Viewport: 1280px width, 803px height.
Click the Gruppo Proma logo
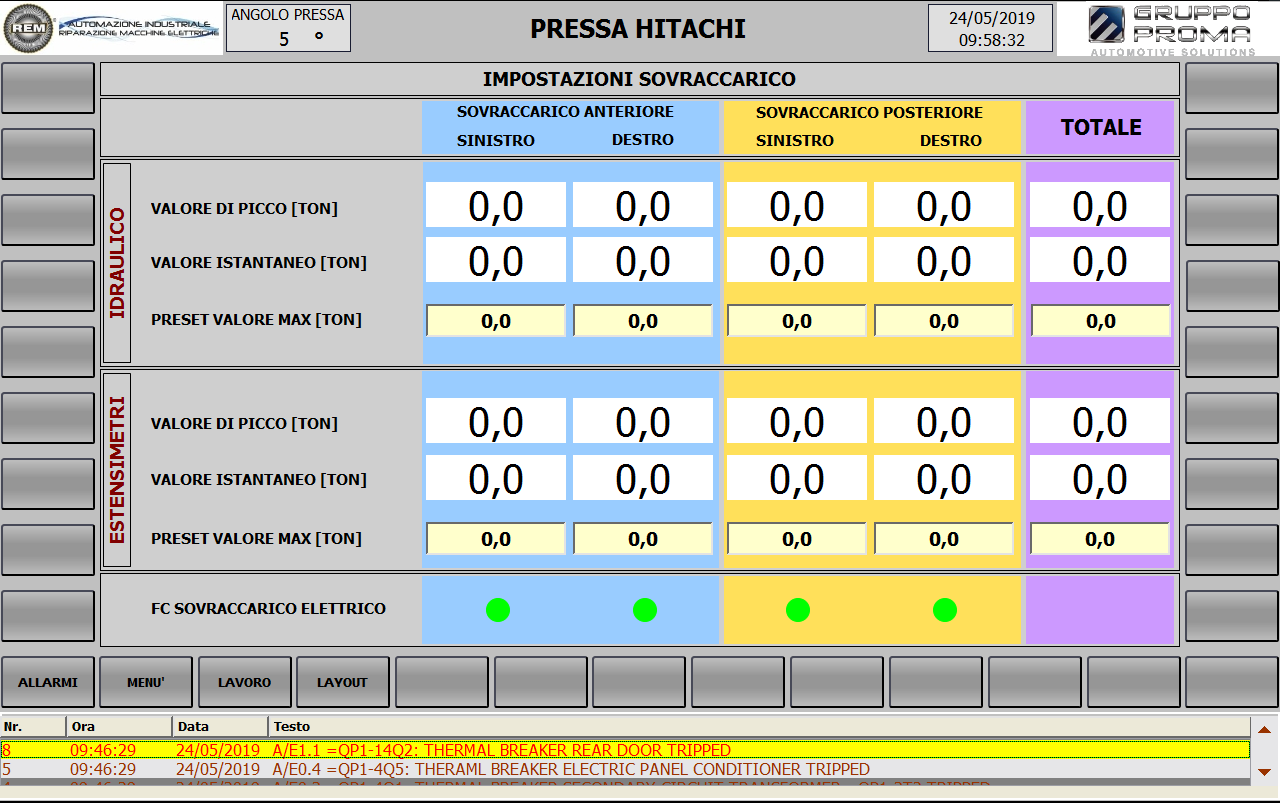pos(1169,29)
